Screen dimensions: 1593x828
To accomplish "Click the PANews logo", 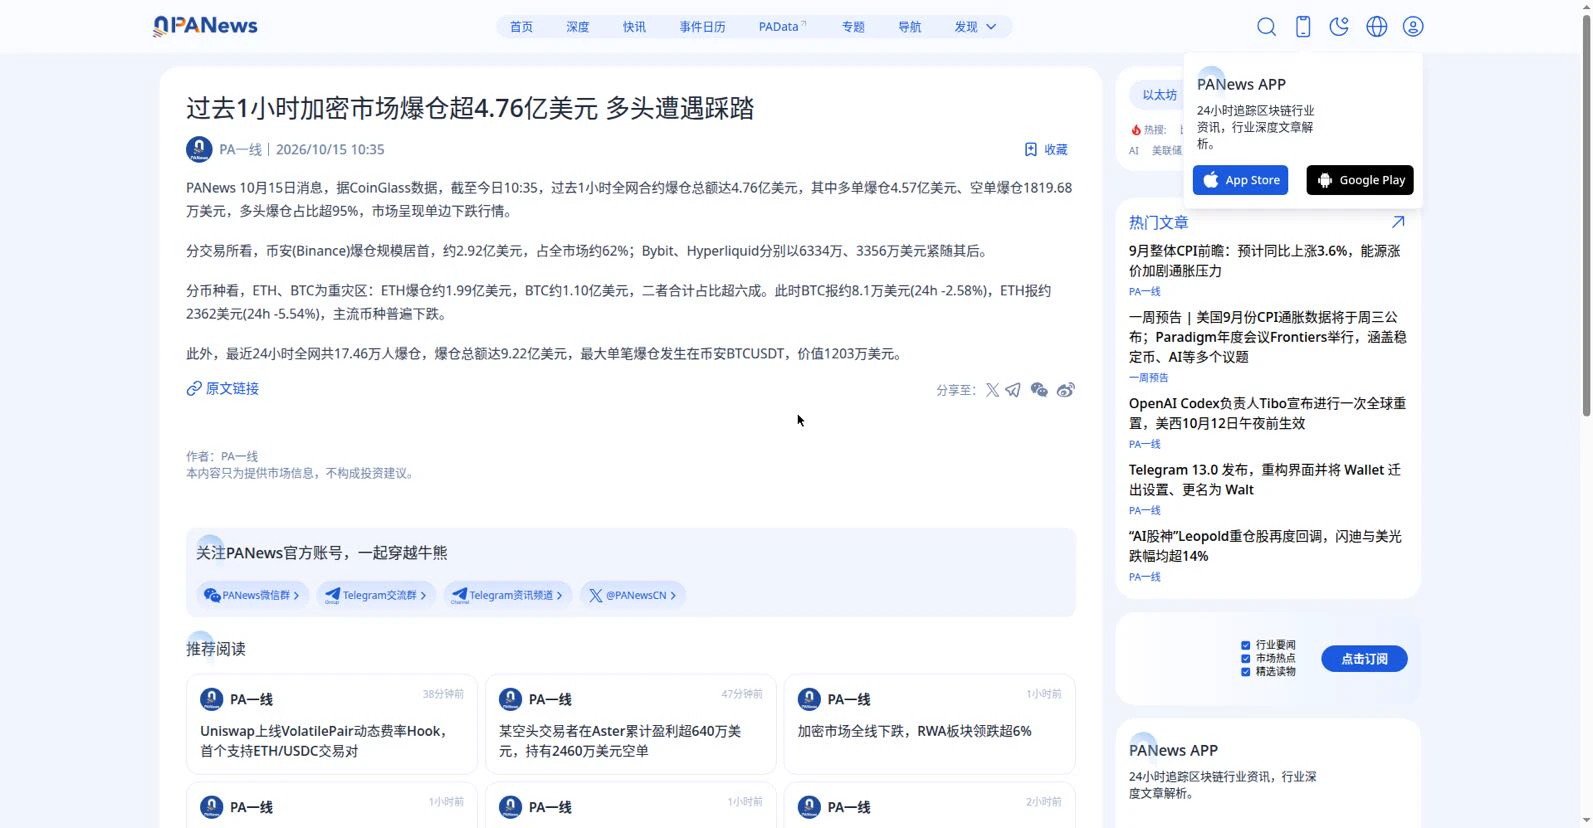I will click(205, 26).
